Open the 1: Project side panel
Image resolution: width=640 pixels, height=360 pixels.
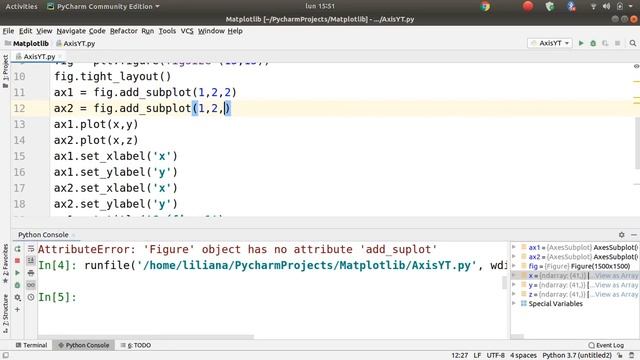[5, 71]
